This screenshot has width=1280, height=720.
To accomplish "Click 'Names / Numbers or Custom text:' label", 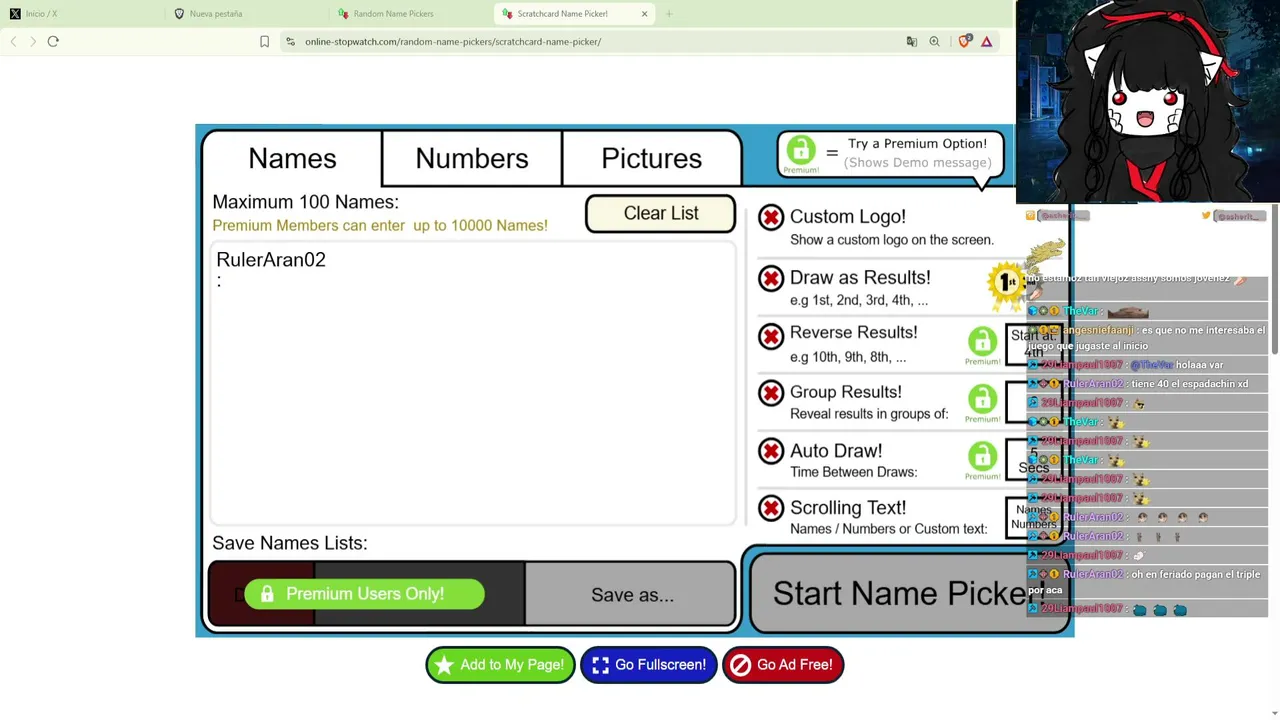I will (x=888, y=529).
